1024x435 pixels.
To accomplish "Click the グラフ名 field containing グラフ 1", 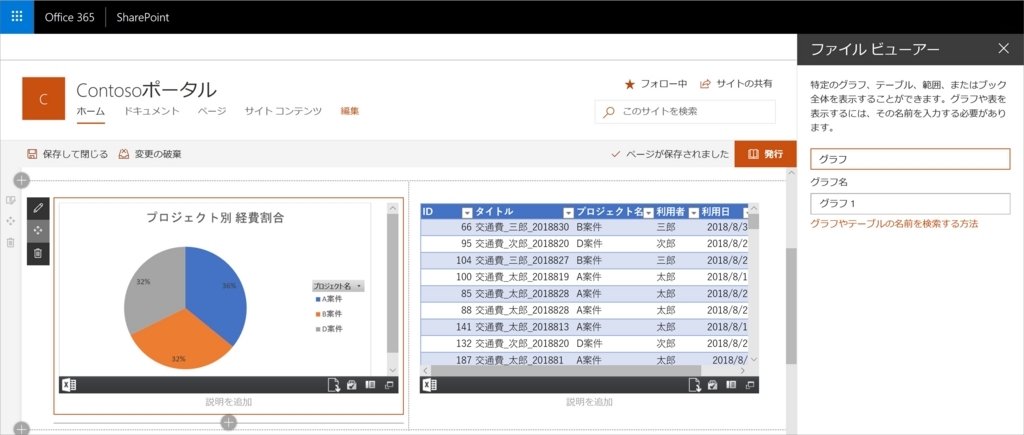I will pyautogui.click(x=910, y=204).
